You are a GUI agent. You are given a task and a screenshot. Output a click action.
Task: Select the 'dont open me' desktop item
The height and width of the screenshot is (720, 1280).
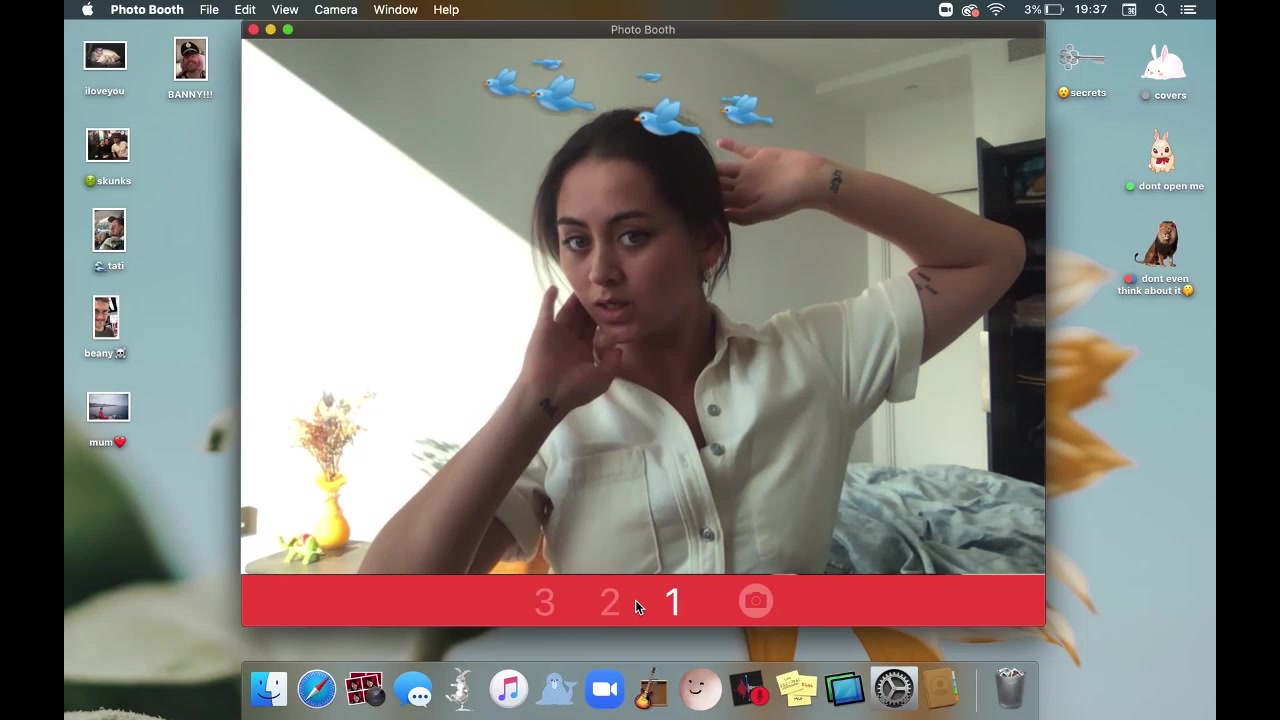tap(1161, 153)
